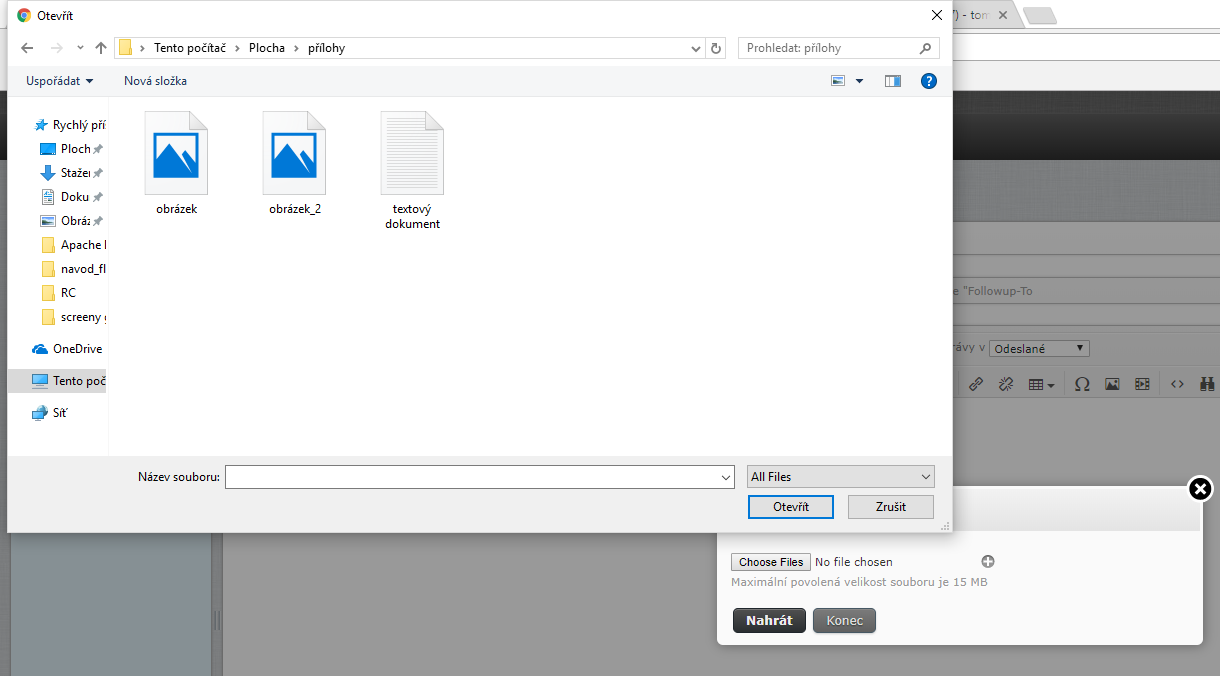This screenshot has height=676, width=1220.
Task: Click the insert link icon
Action: click(976, 384)
